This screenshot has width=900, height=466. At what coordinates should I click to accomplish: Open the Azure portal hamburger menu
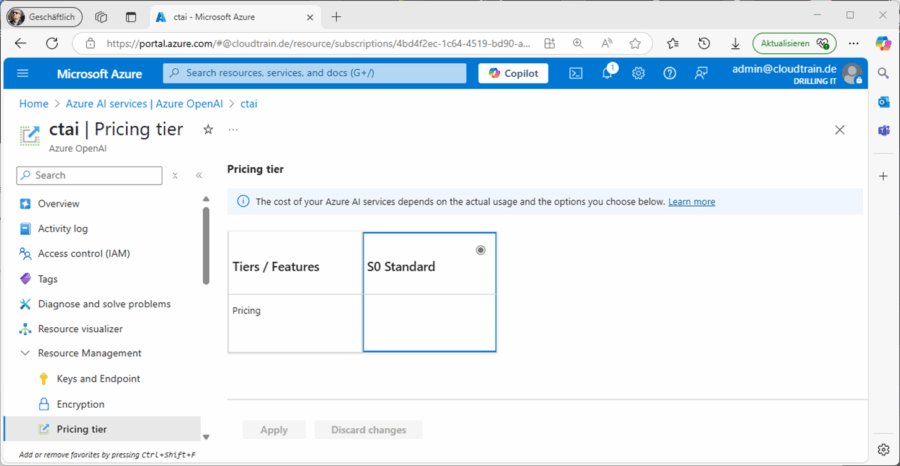(x=23, y=73)
